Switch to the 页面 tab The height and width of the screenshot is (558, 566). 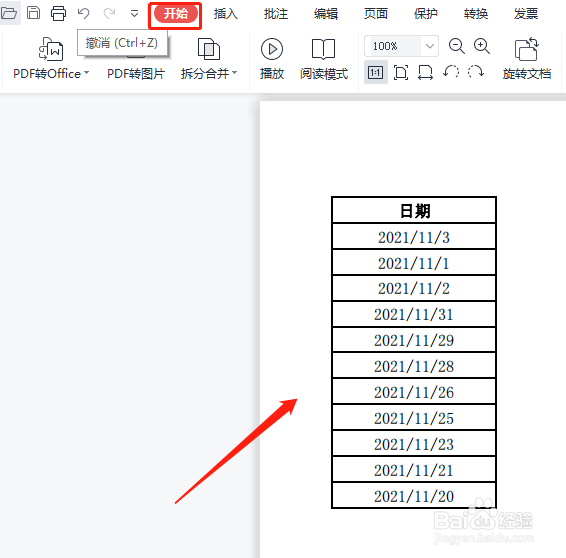tap(376, 14)
